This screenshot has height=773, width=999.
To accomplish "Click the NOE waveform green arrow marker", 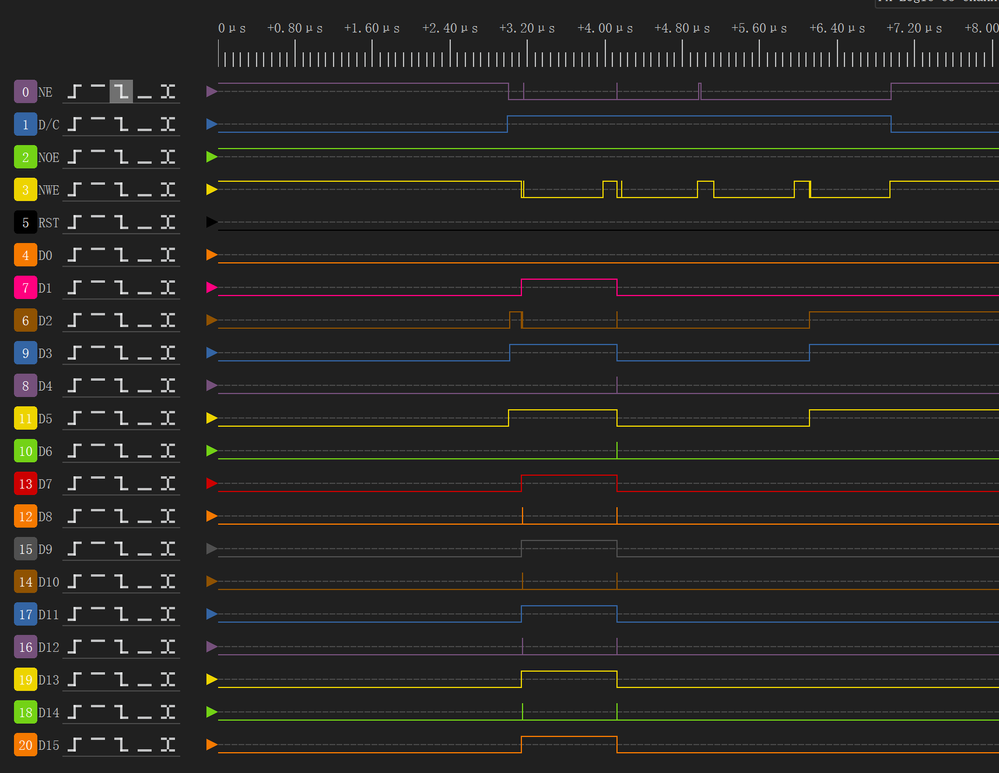I will pos(212,157).
